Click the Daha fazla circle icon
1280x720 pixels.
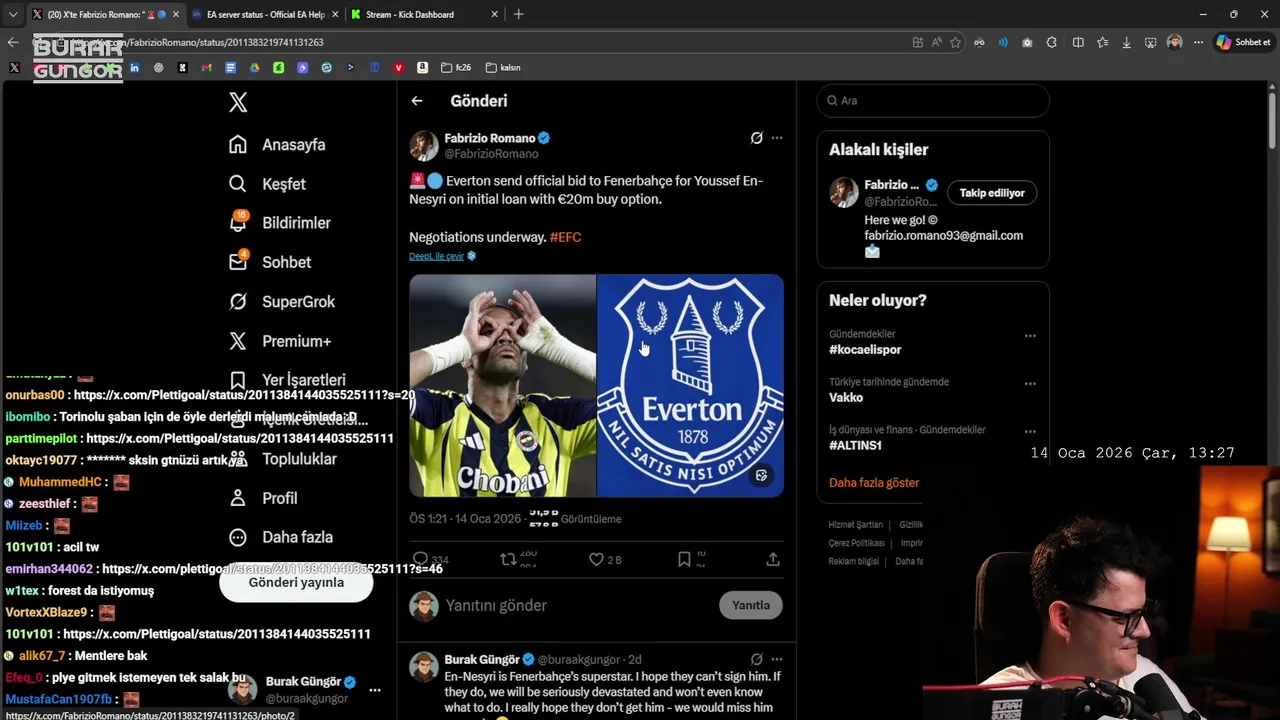click(238, 537)
